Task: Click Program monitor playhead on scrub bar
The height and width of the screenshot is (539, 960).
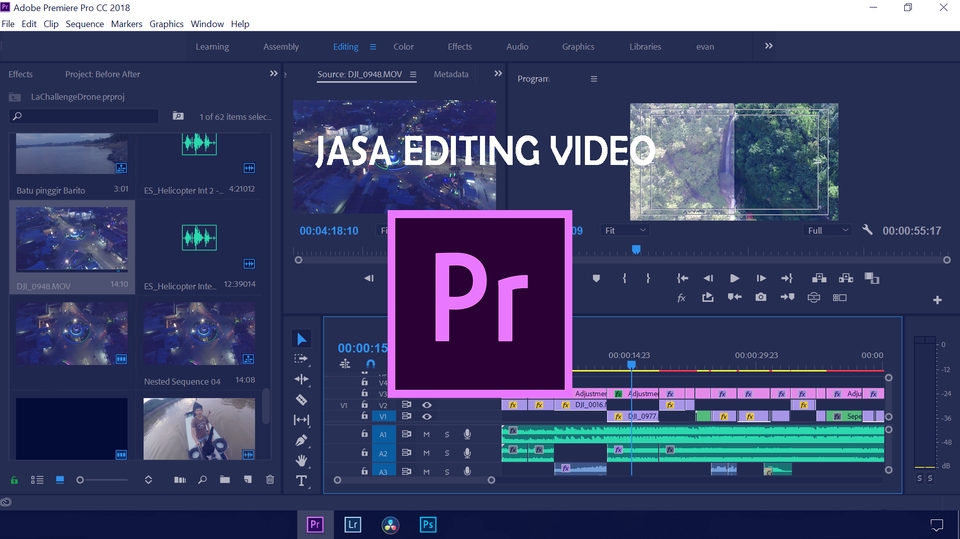Action: coord(636,249)
